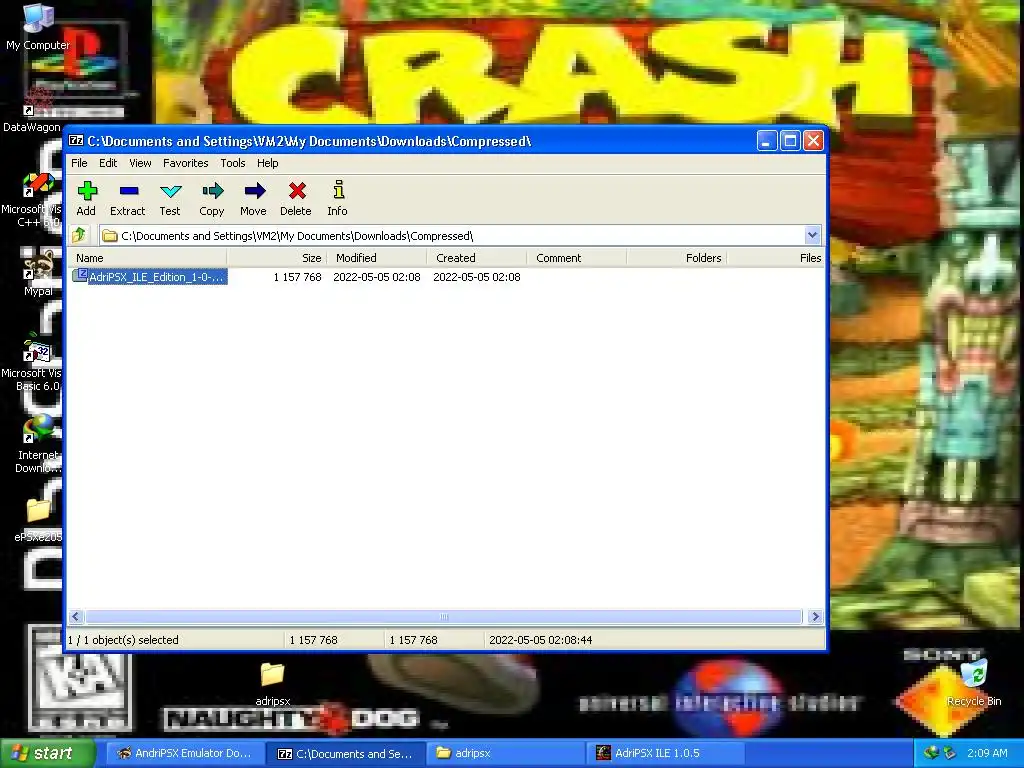Sort by the Name column header

[x=148, y=258]
